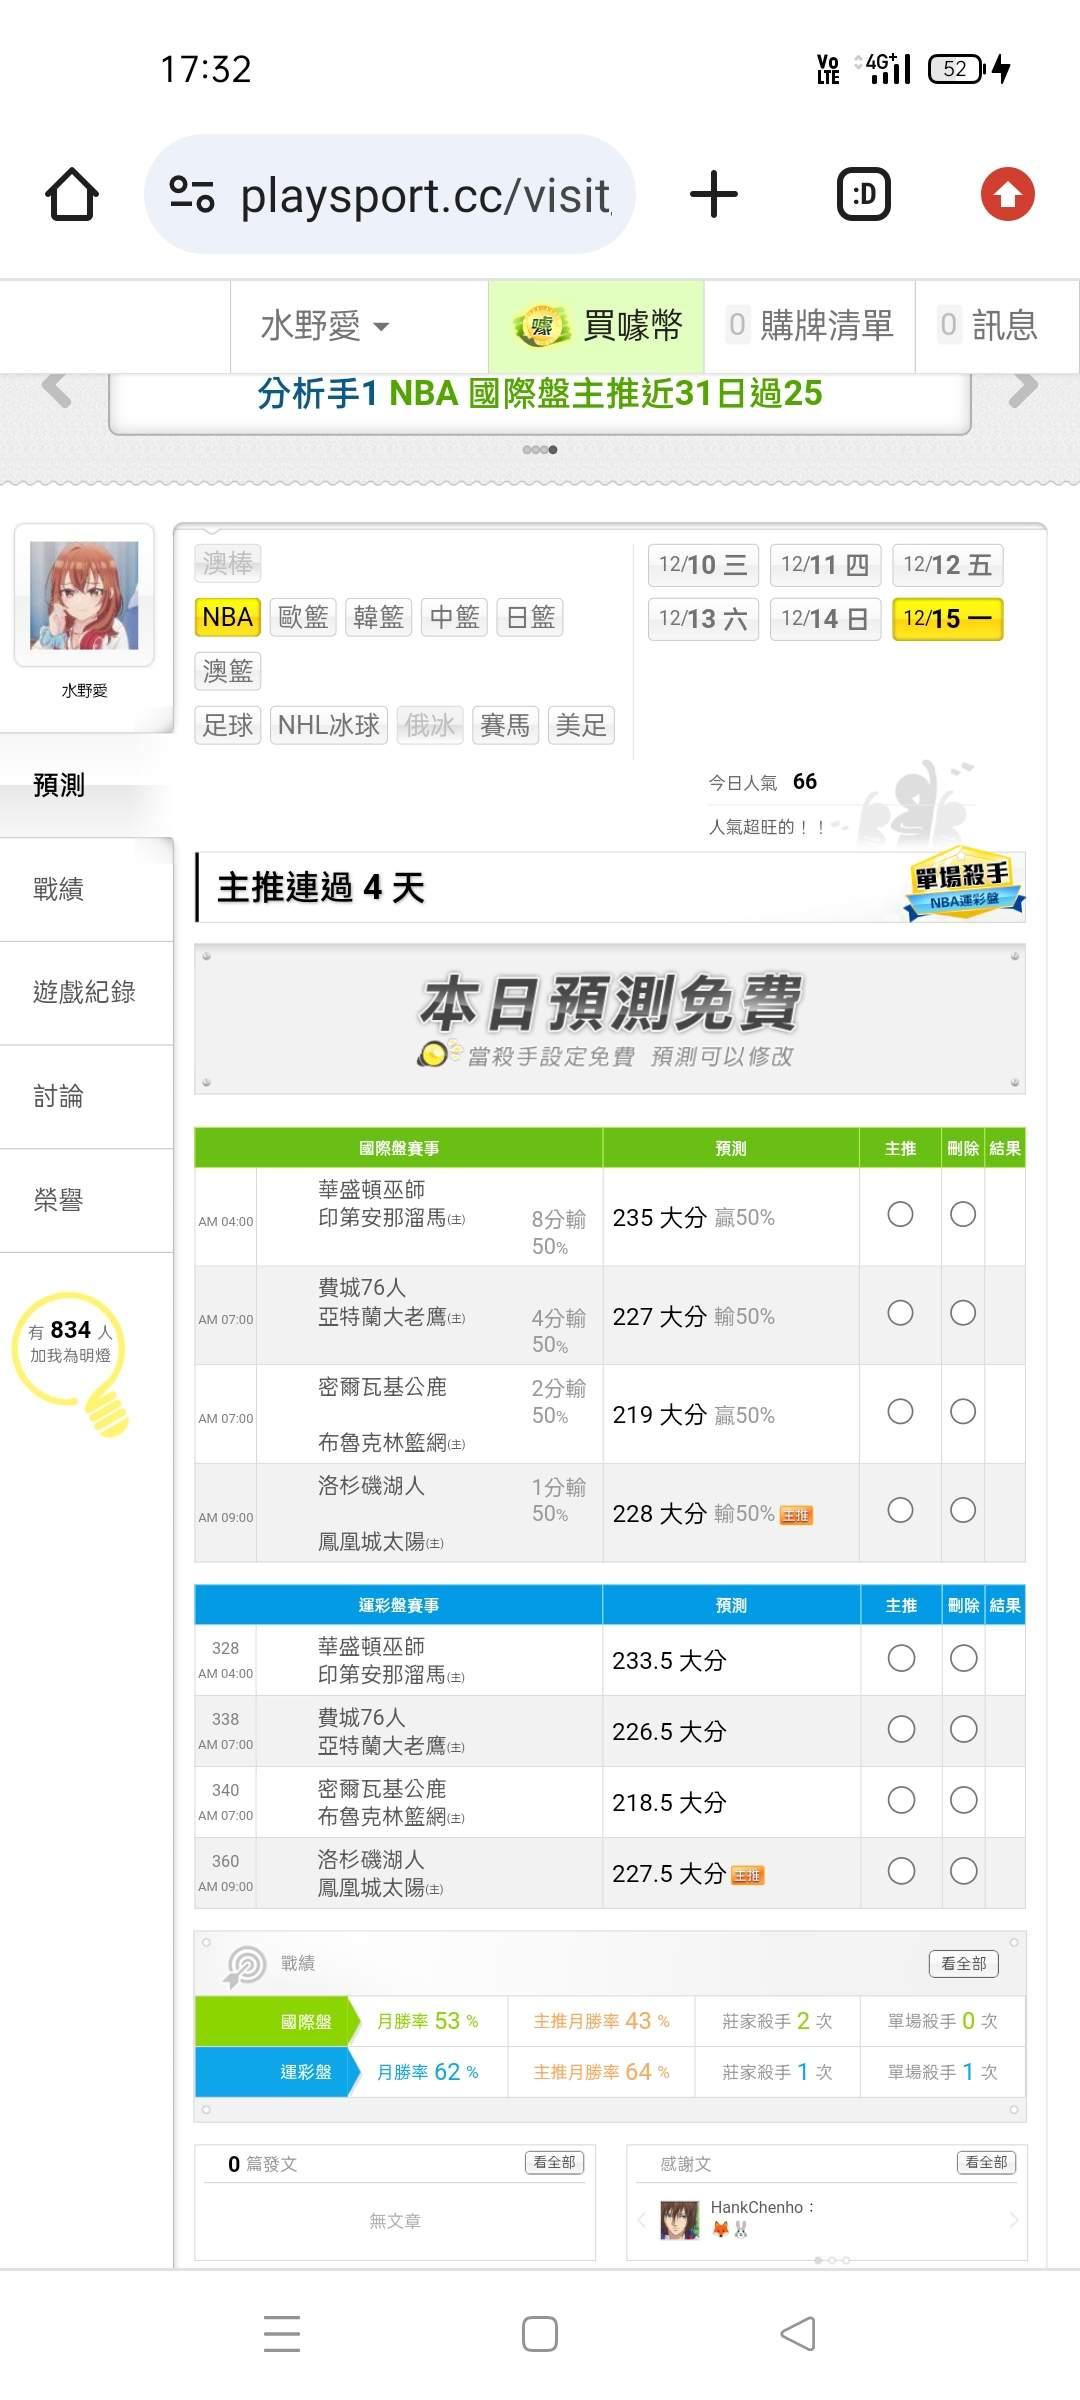Open site settings icon in address bar
Viewport: 1080px width, 2400px height.
pyautogui.click(x=192, y=194)
